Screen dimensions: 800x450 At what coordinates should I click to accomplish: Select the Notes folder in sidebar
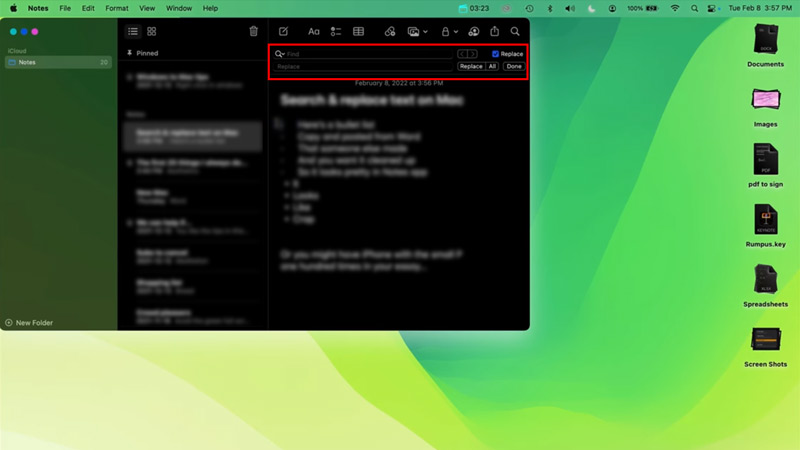[x=58, y=62]
